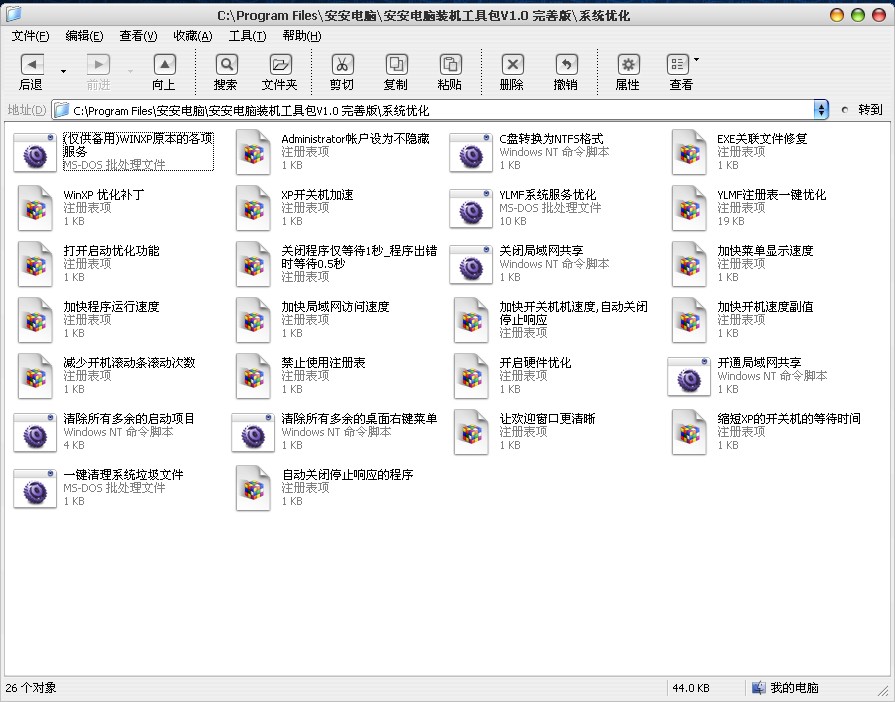Click the 转到 (Go) button

861,110
